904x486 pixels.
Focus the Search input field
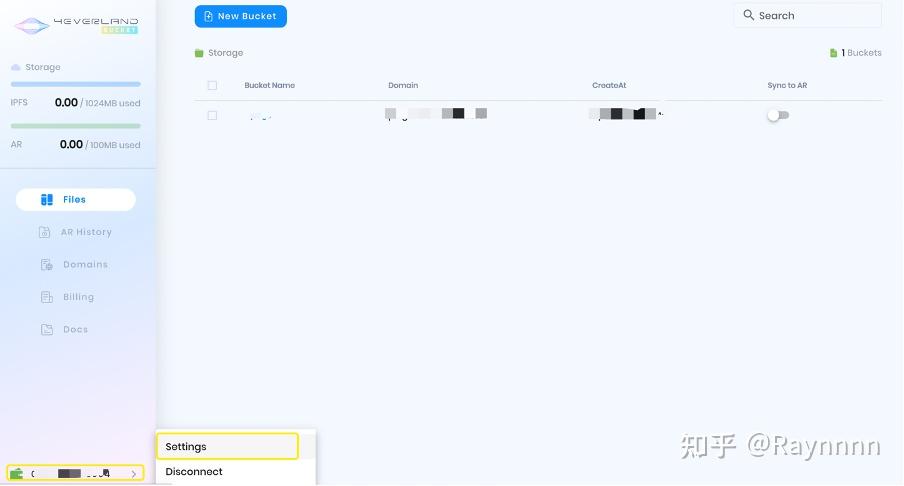807,16
